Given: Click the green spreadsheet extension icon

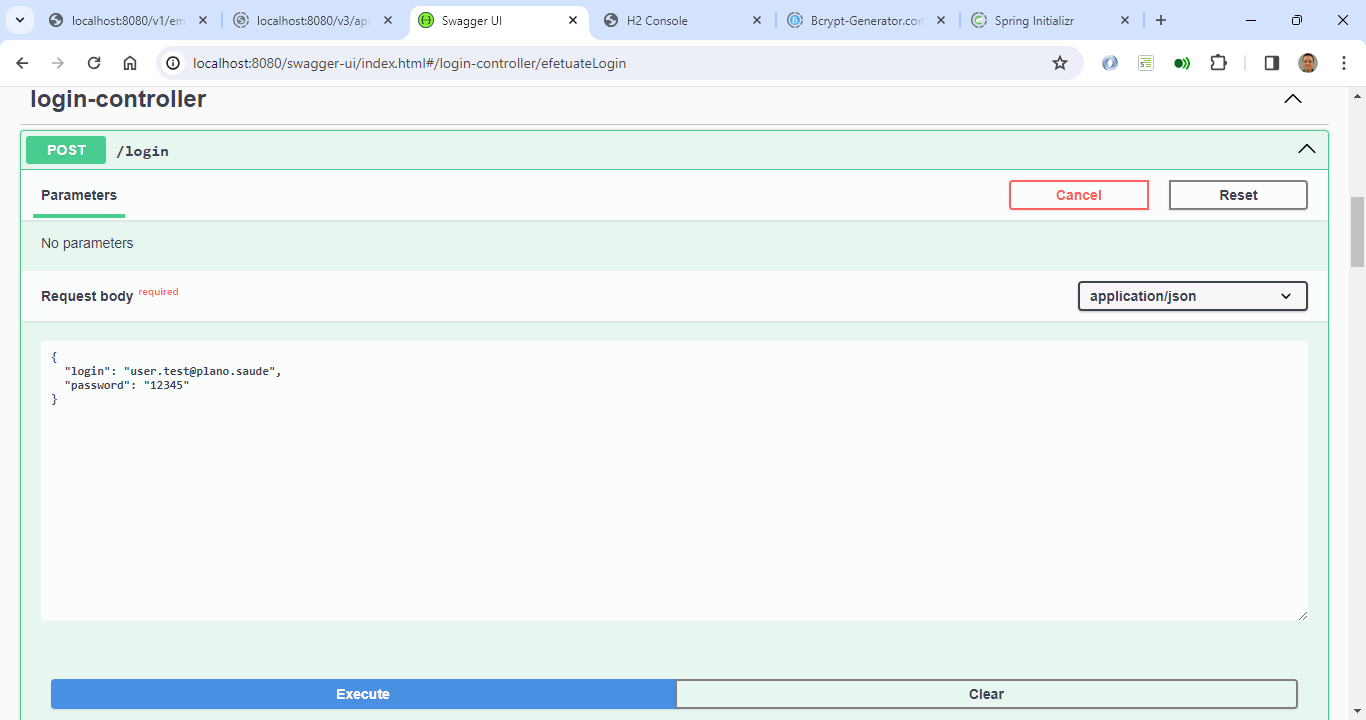Looking at the screenshot, I should click(x=1146, y=63).
